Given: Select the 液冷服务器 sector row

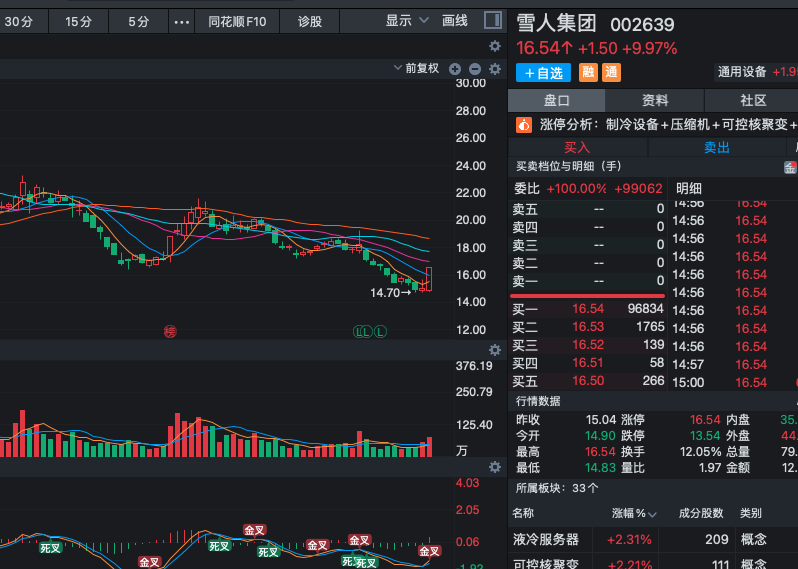Looking at the screenshot, I should tap(653, 539).
